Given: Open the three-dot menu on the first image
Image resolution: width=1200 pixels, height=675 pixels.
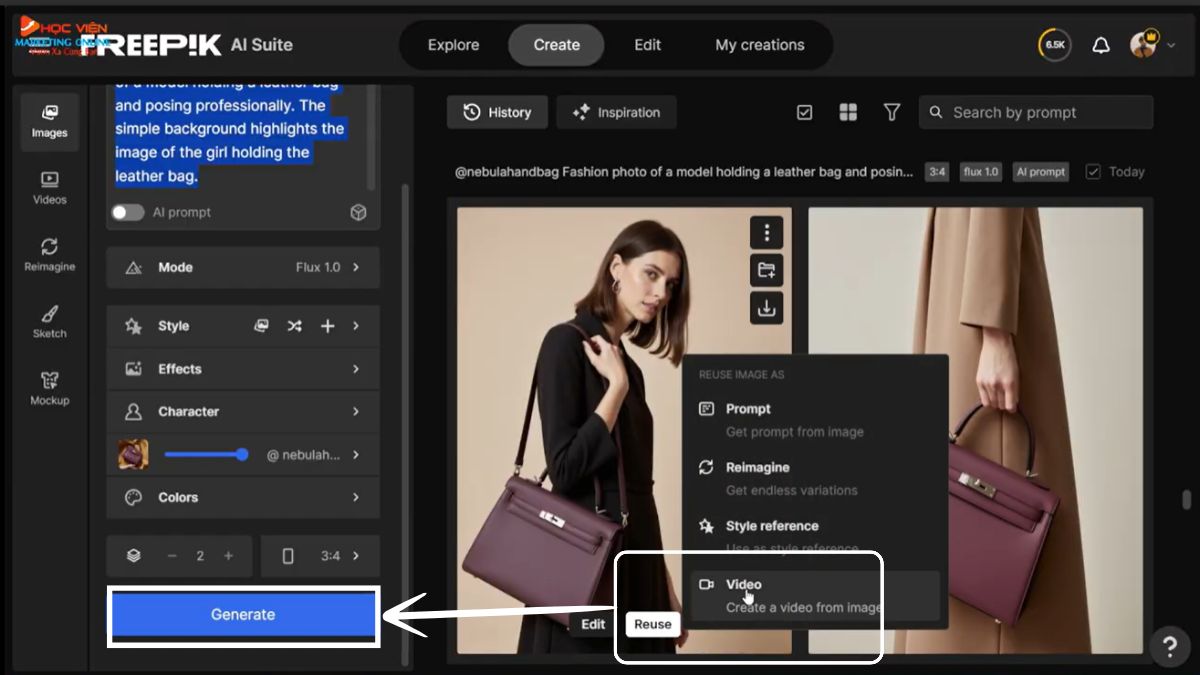Looking at the screenshot, I should pyautogui.click(x=767, y=233).
